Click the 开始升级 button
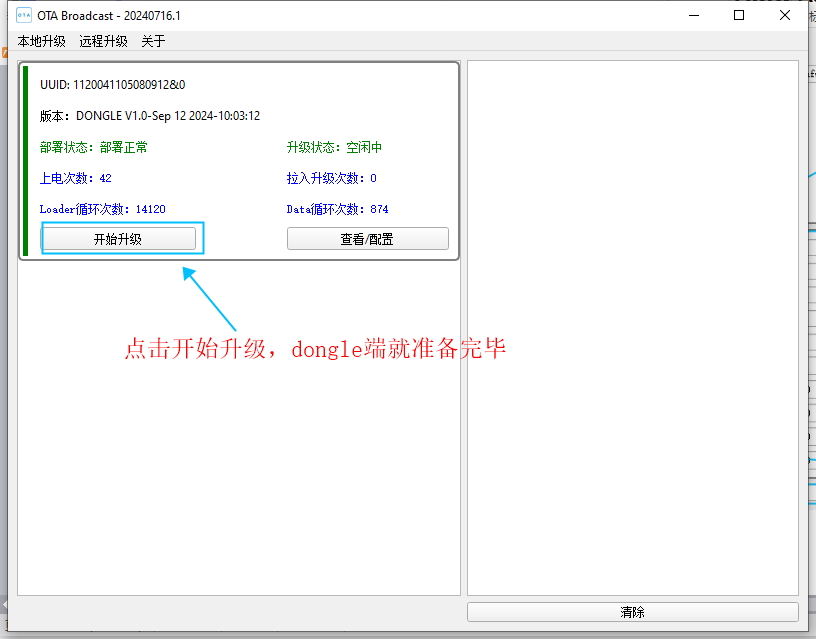The height and width of the screenshot is (639, 816). pos(119,239)
